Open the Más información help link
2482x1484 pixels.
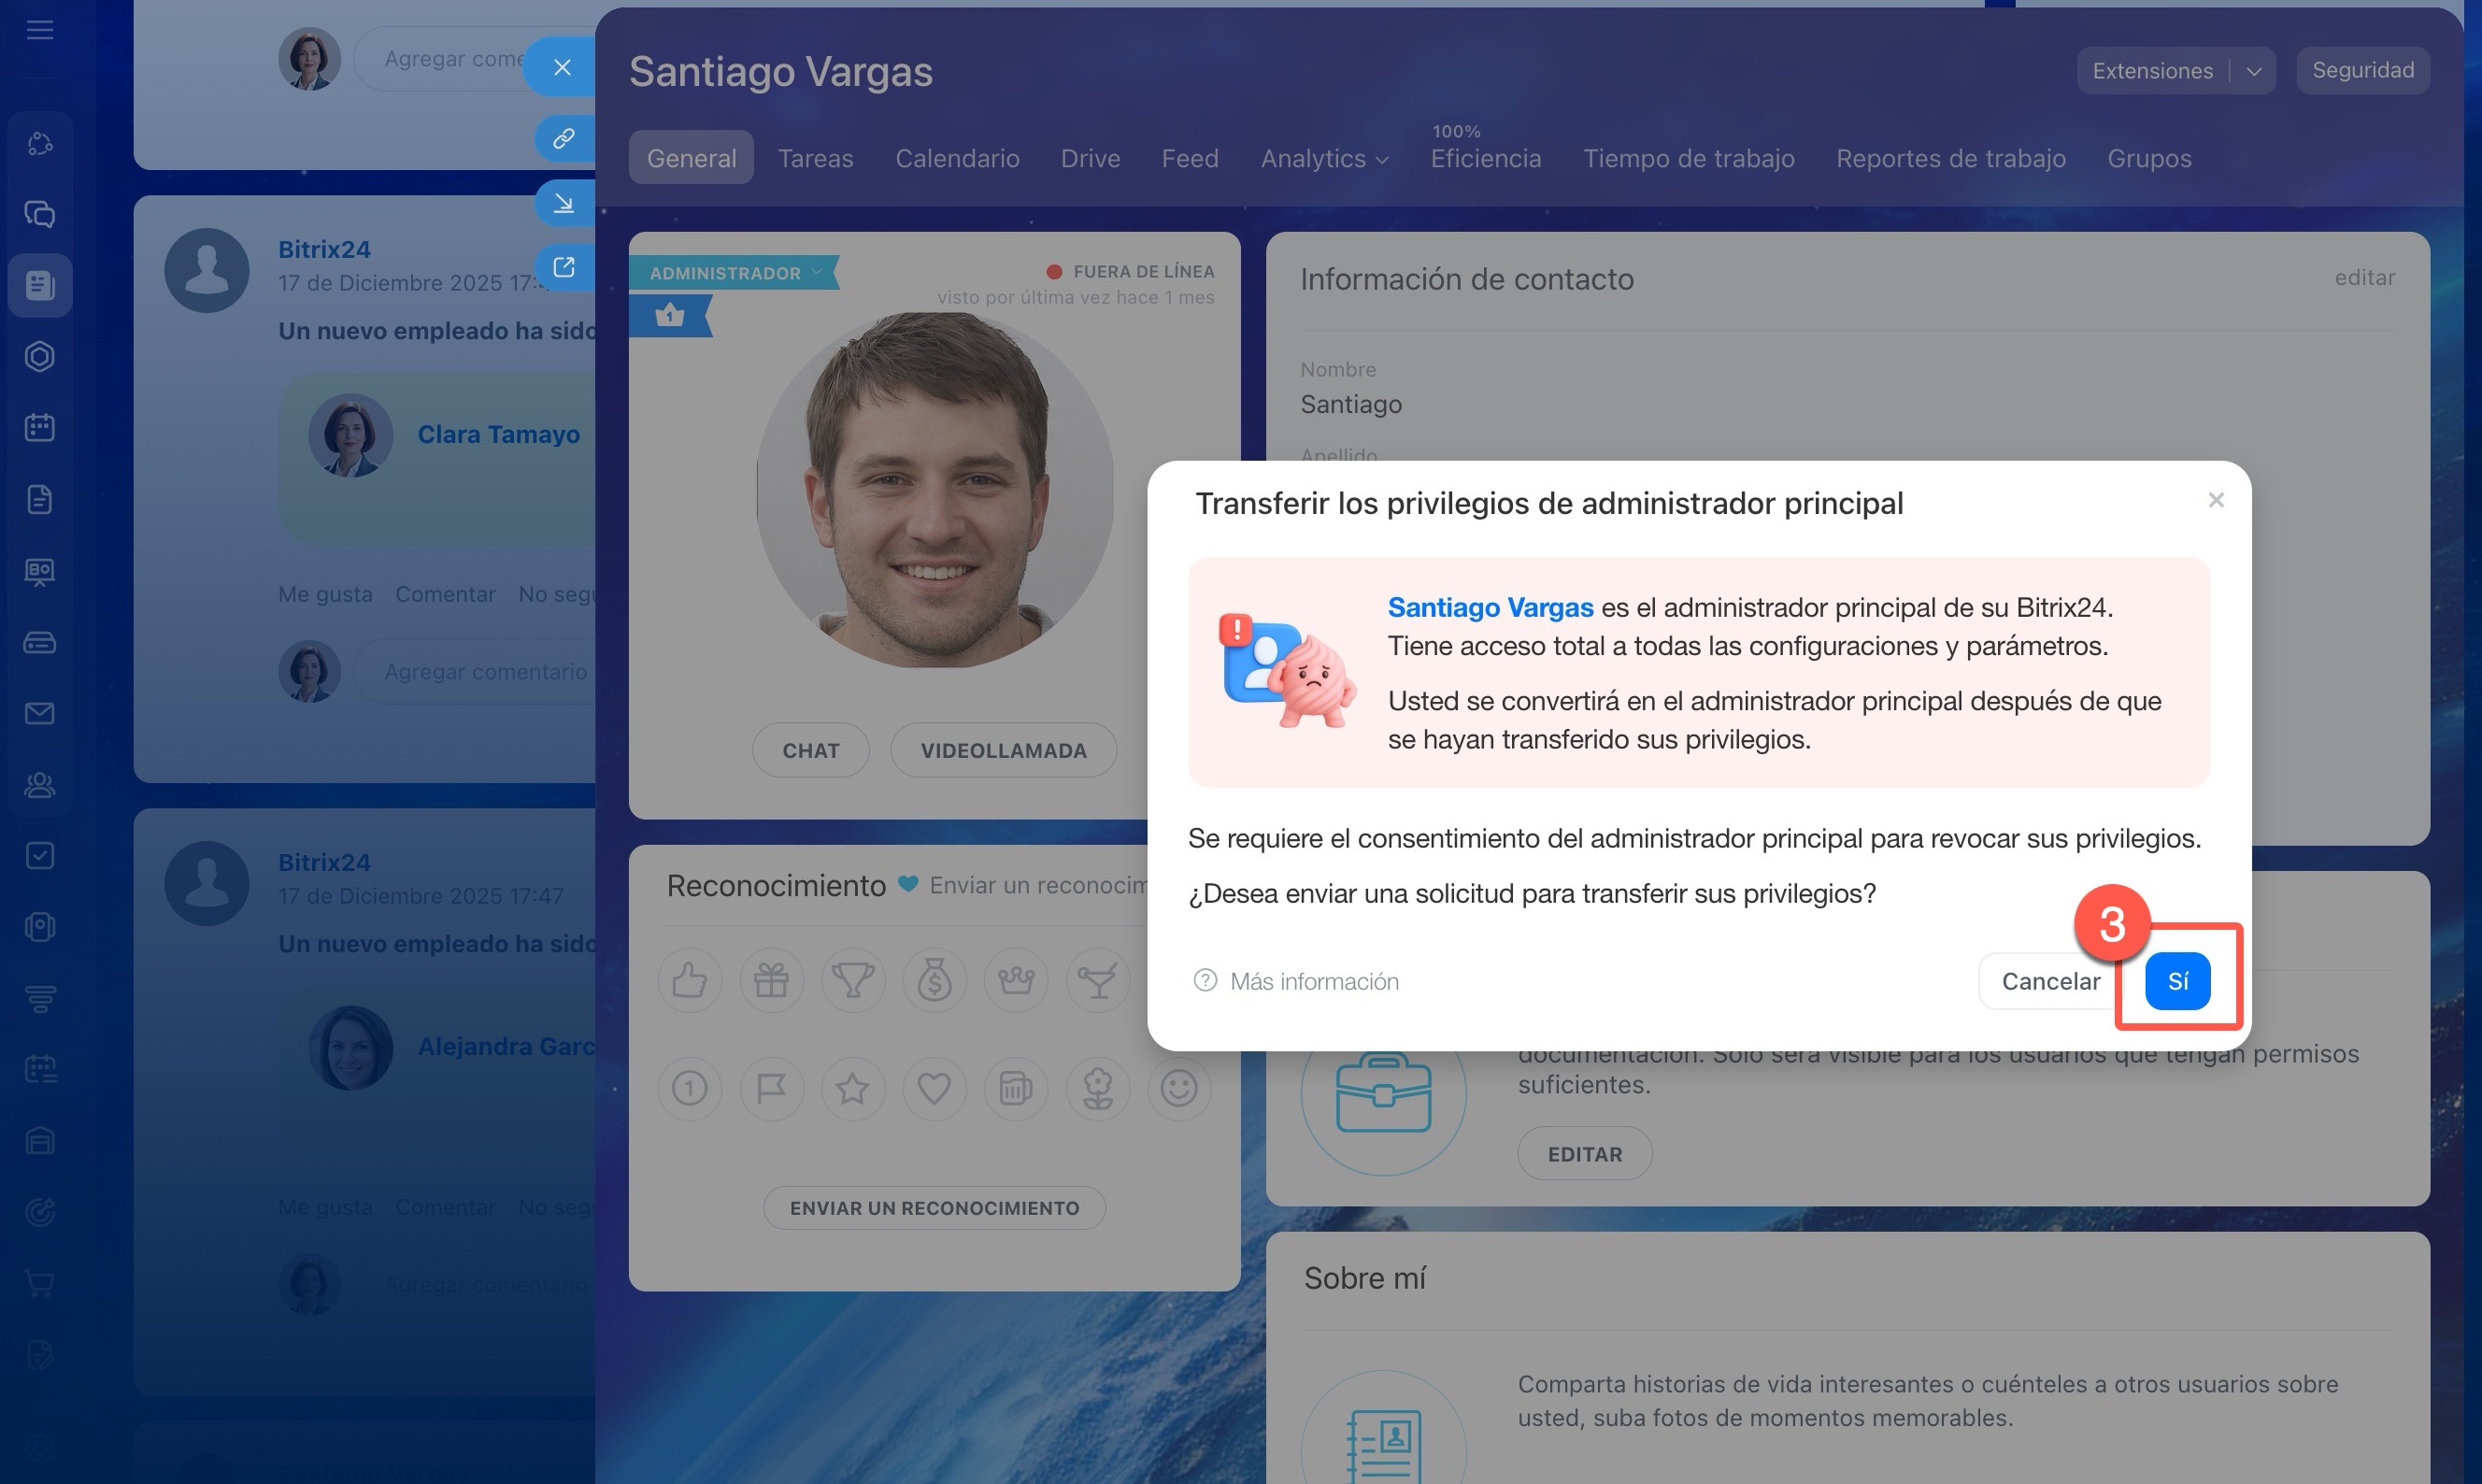pos(1313,981)
